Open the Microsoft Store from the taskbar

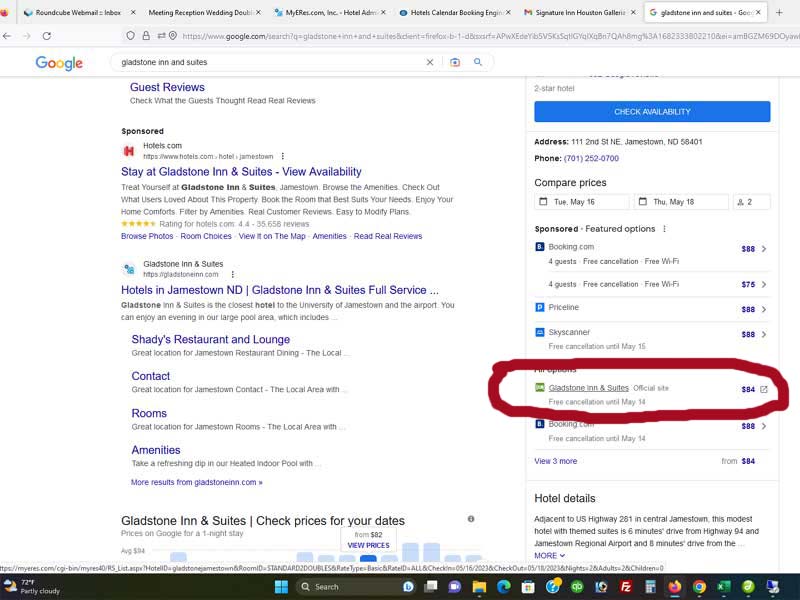pyautogui.click(x=528, y=587)
